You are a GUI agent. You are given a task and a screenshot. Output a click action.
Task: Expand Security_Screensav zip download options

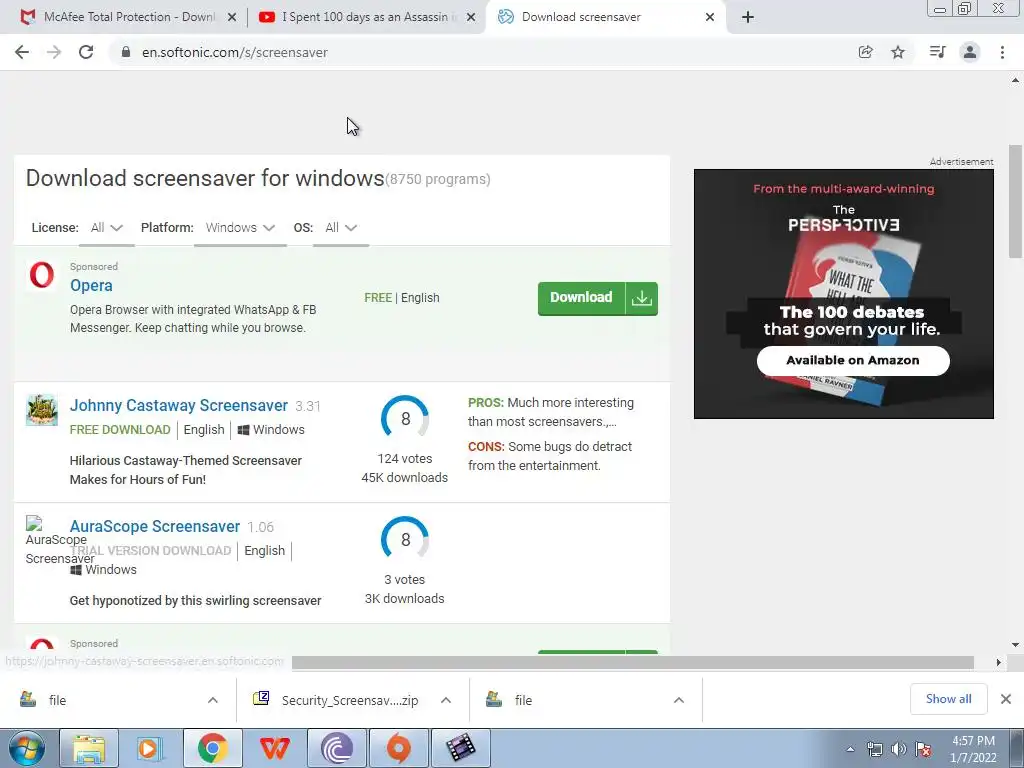click(446, 700)
